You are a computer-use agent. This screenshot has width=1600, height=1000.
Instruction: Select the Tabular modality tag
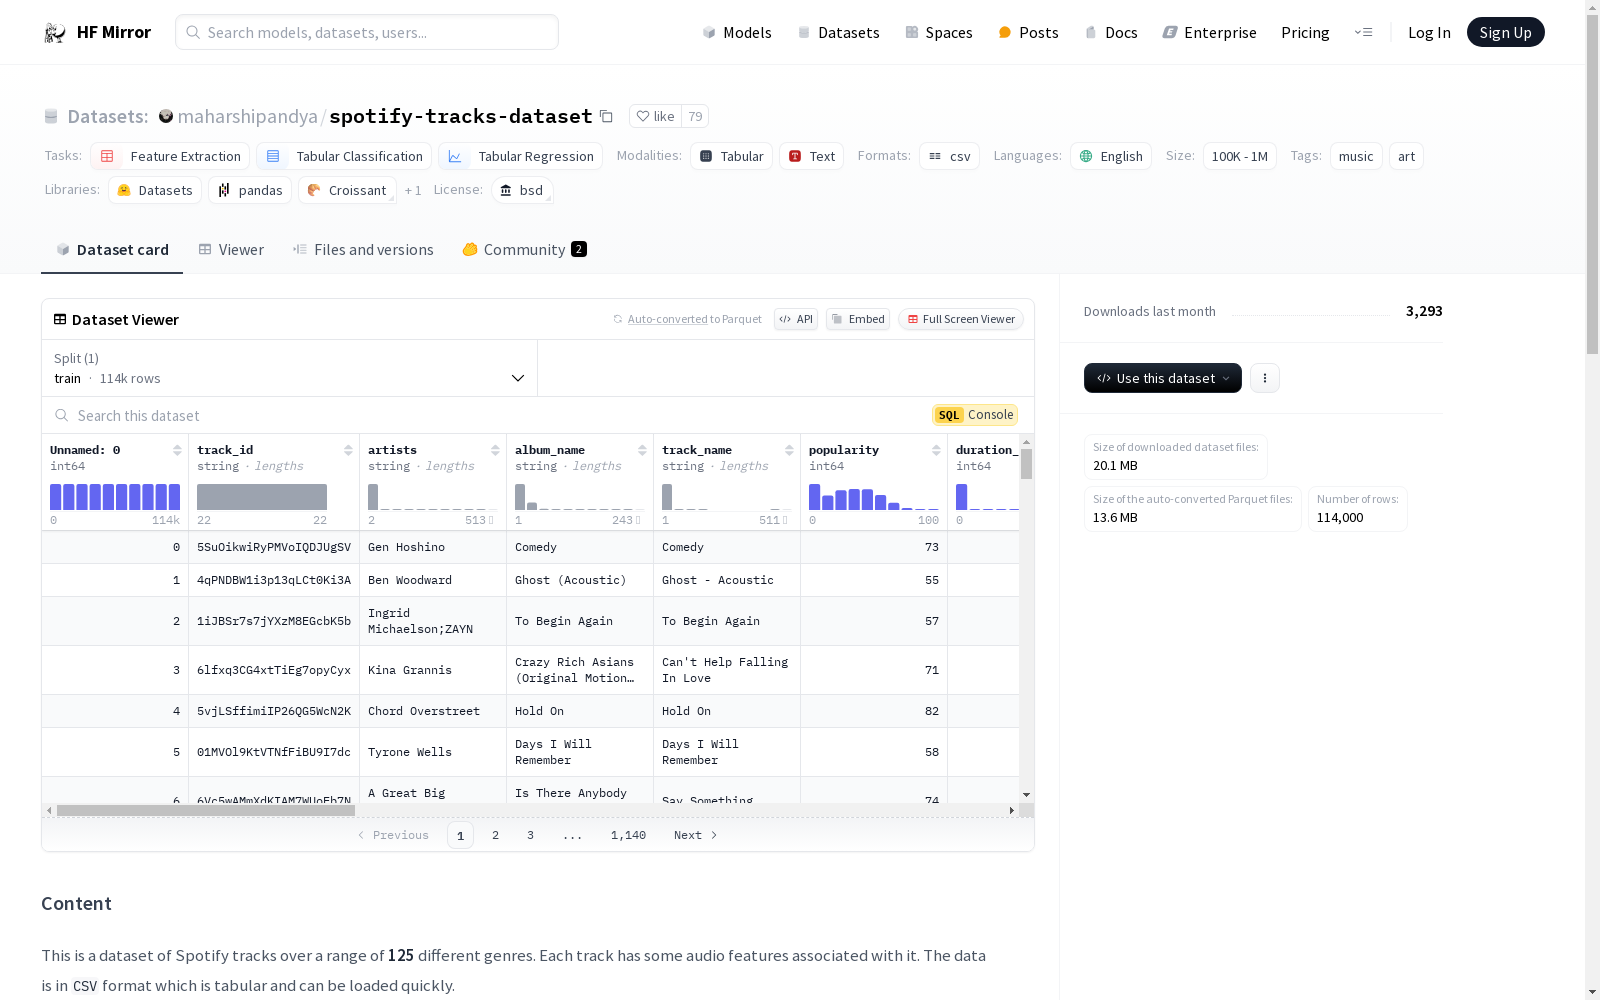tap(731, 156)
